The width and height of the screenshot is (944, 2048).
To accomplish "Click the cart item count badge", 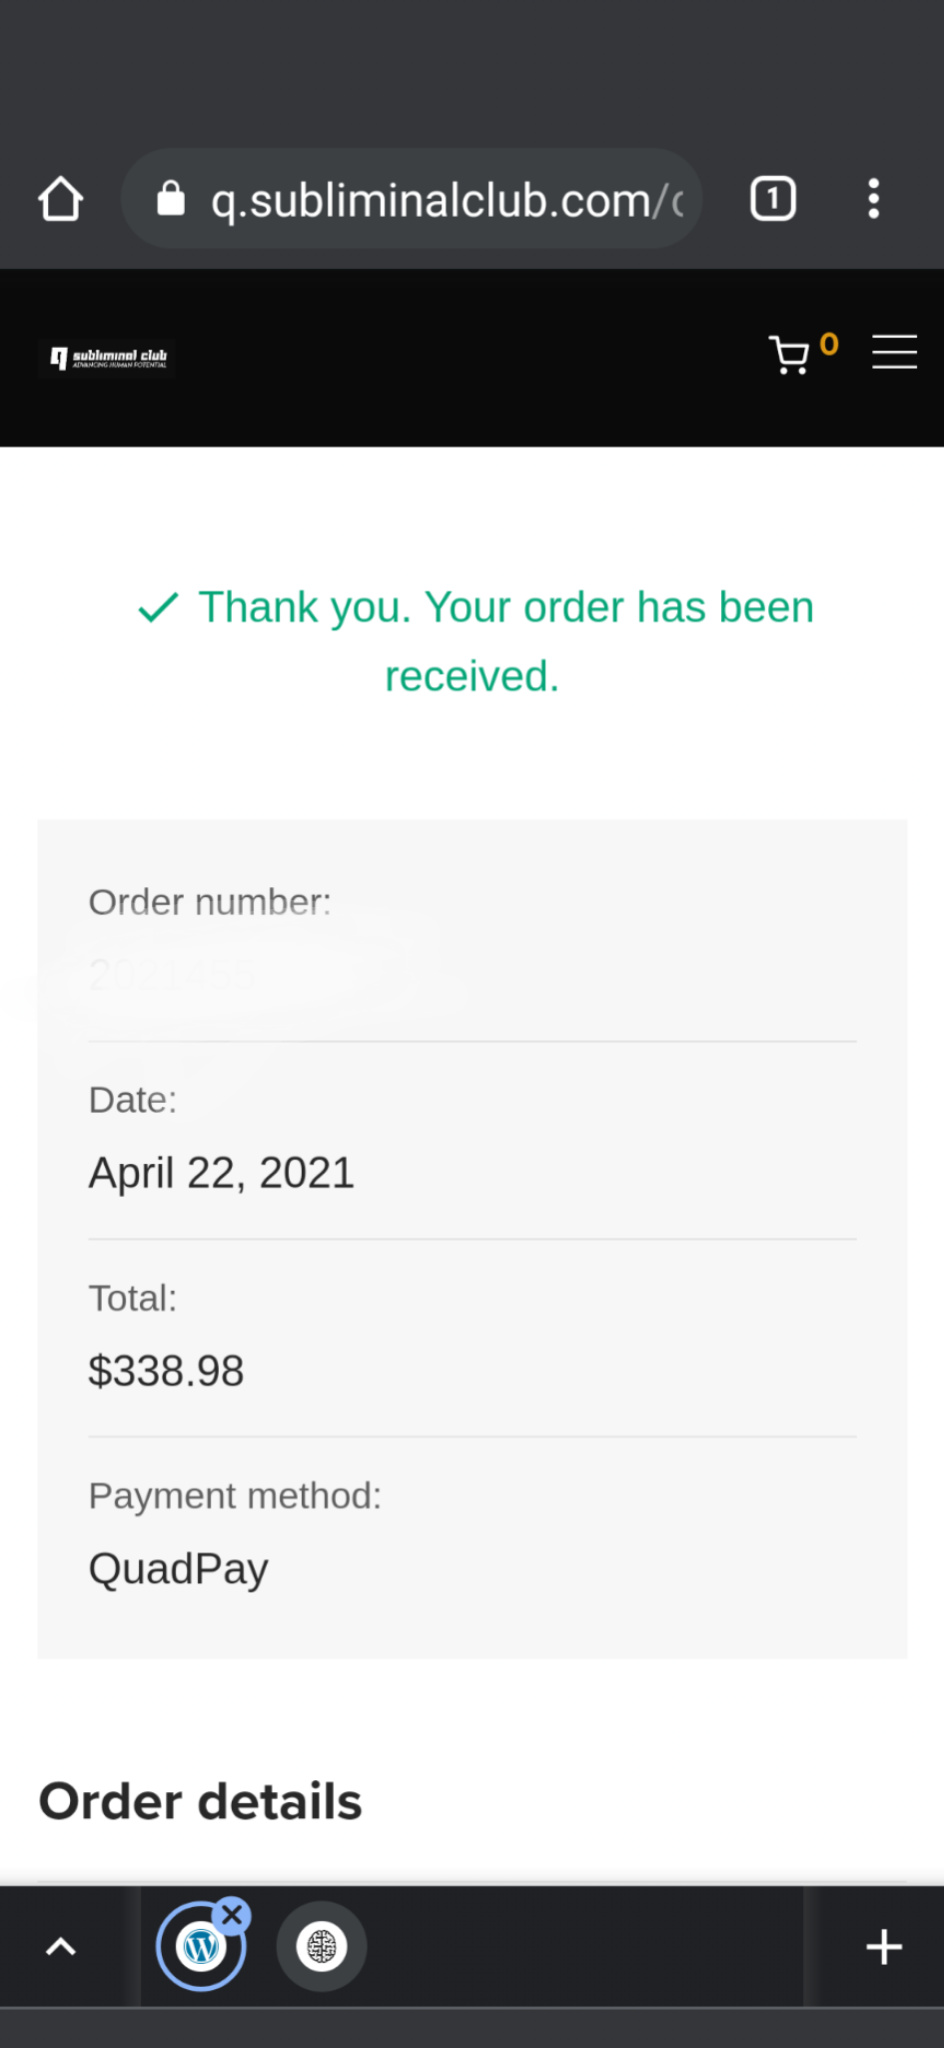I will pos(829,344).
